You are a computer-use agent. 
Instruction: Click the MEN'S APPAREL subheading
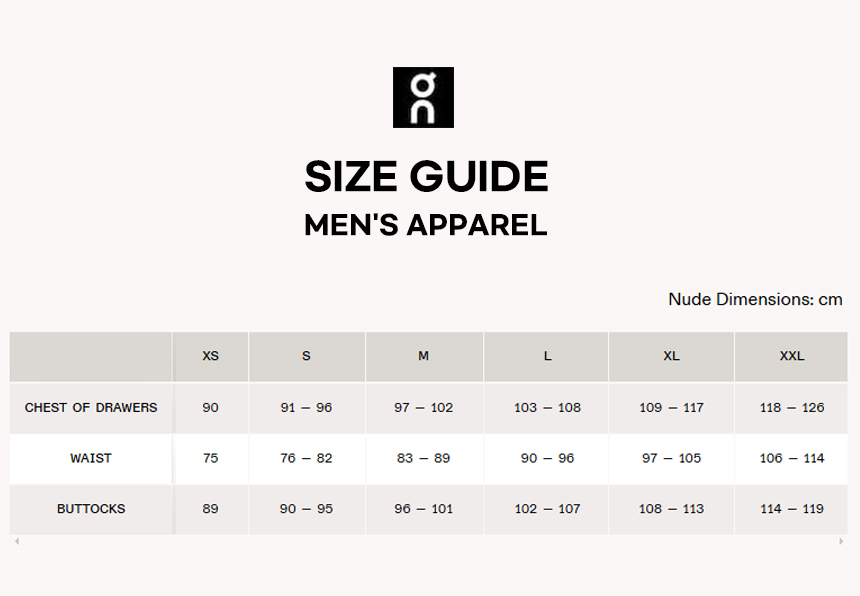click(426, 225)
